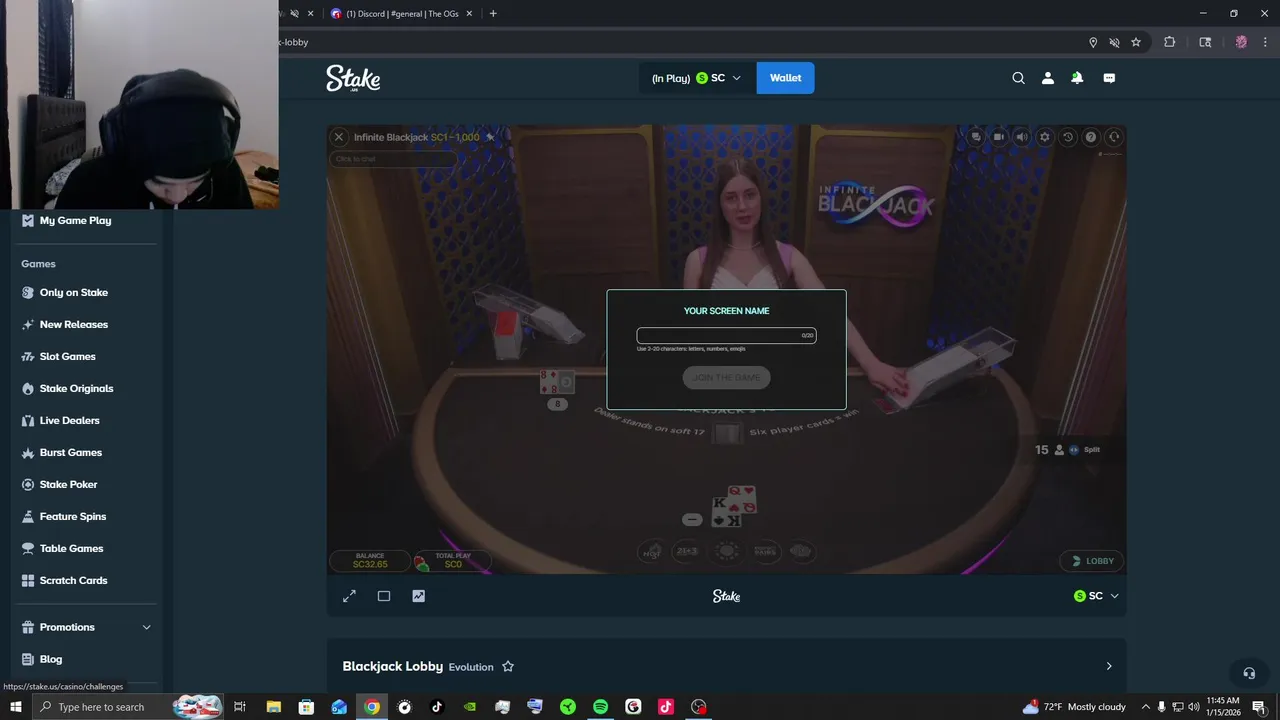
Task: Expand the Promotions menu chevron
Action: click(x=146, y=627)
